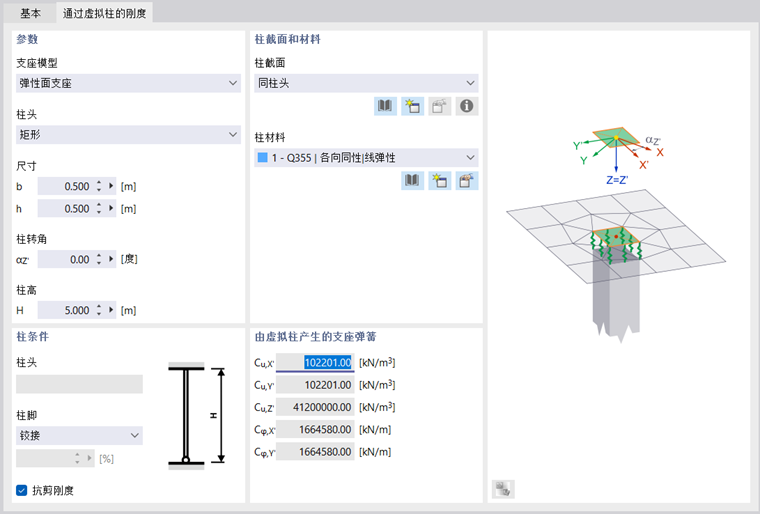Click 柱转角 label

tap(32, 239)
